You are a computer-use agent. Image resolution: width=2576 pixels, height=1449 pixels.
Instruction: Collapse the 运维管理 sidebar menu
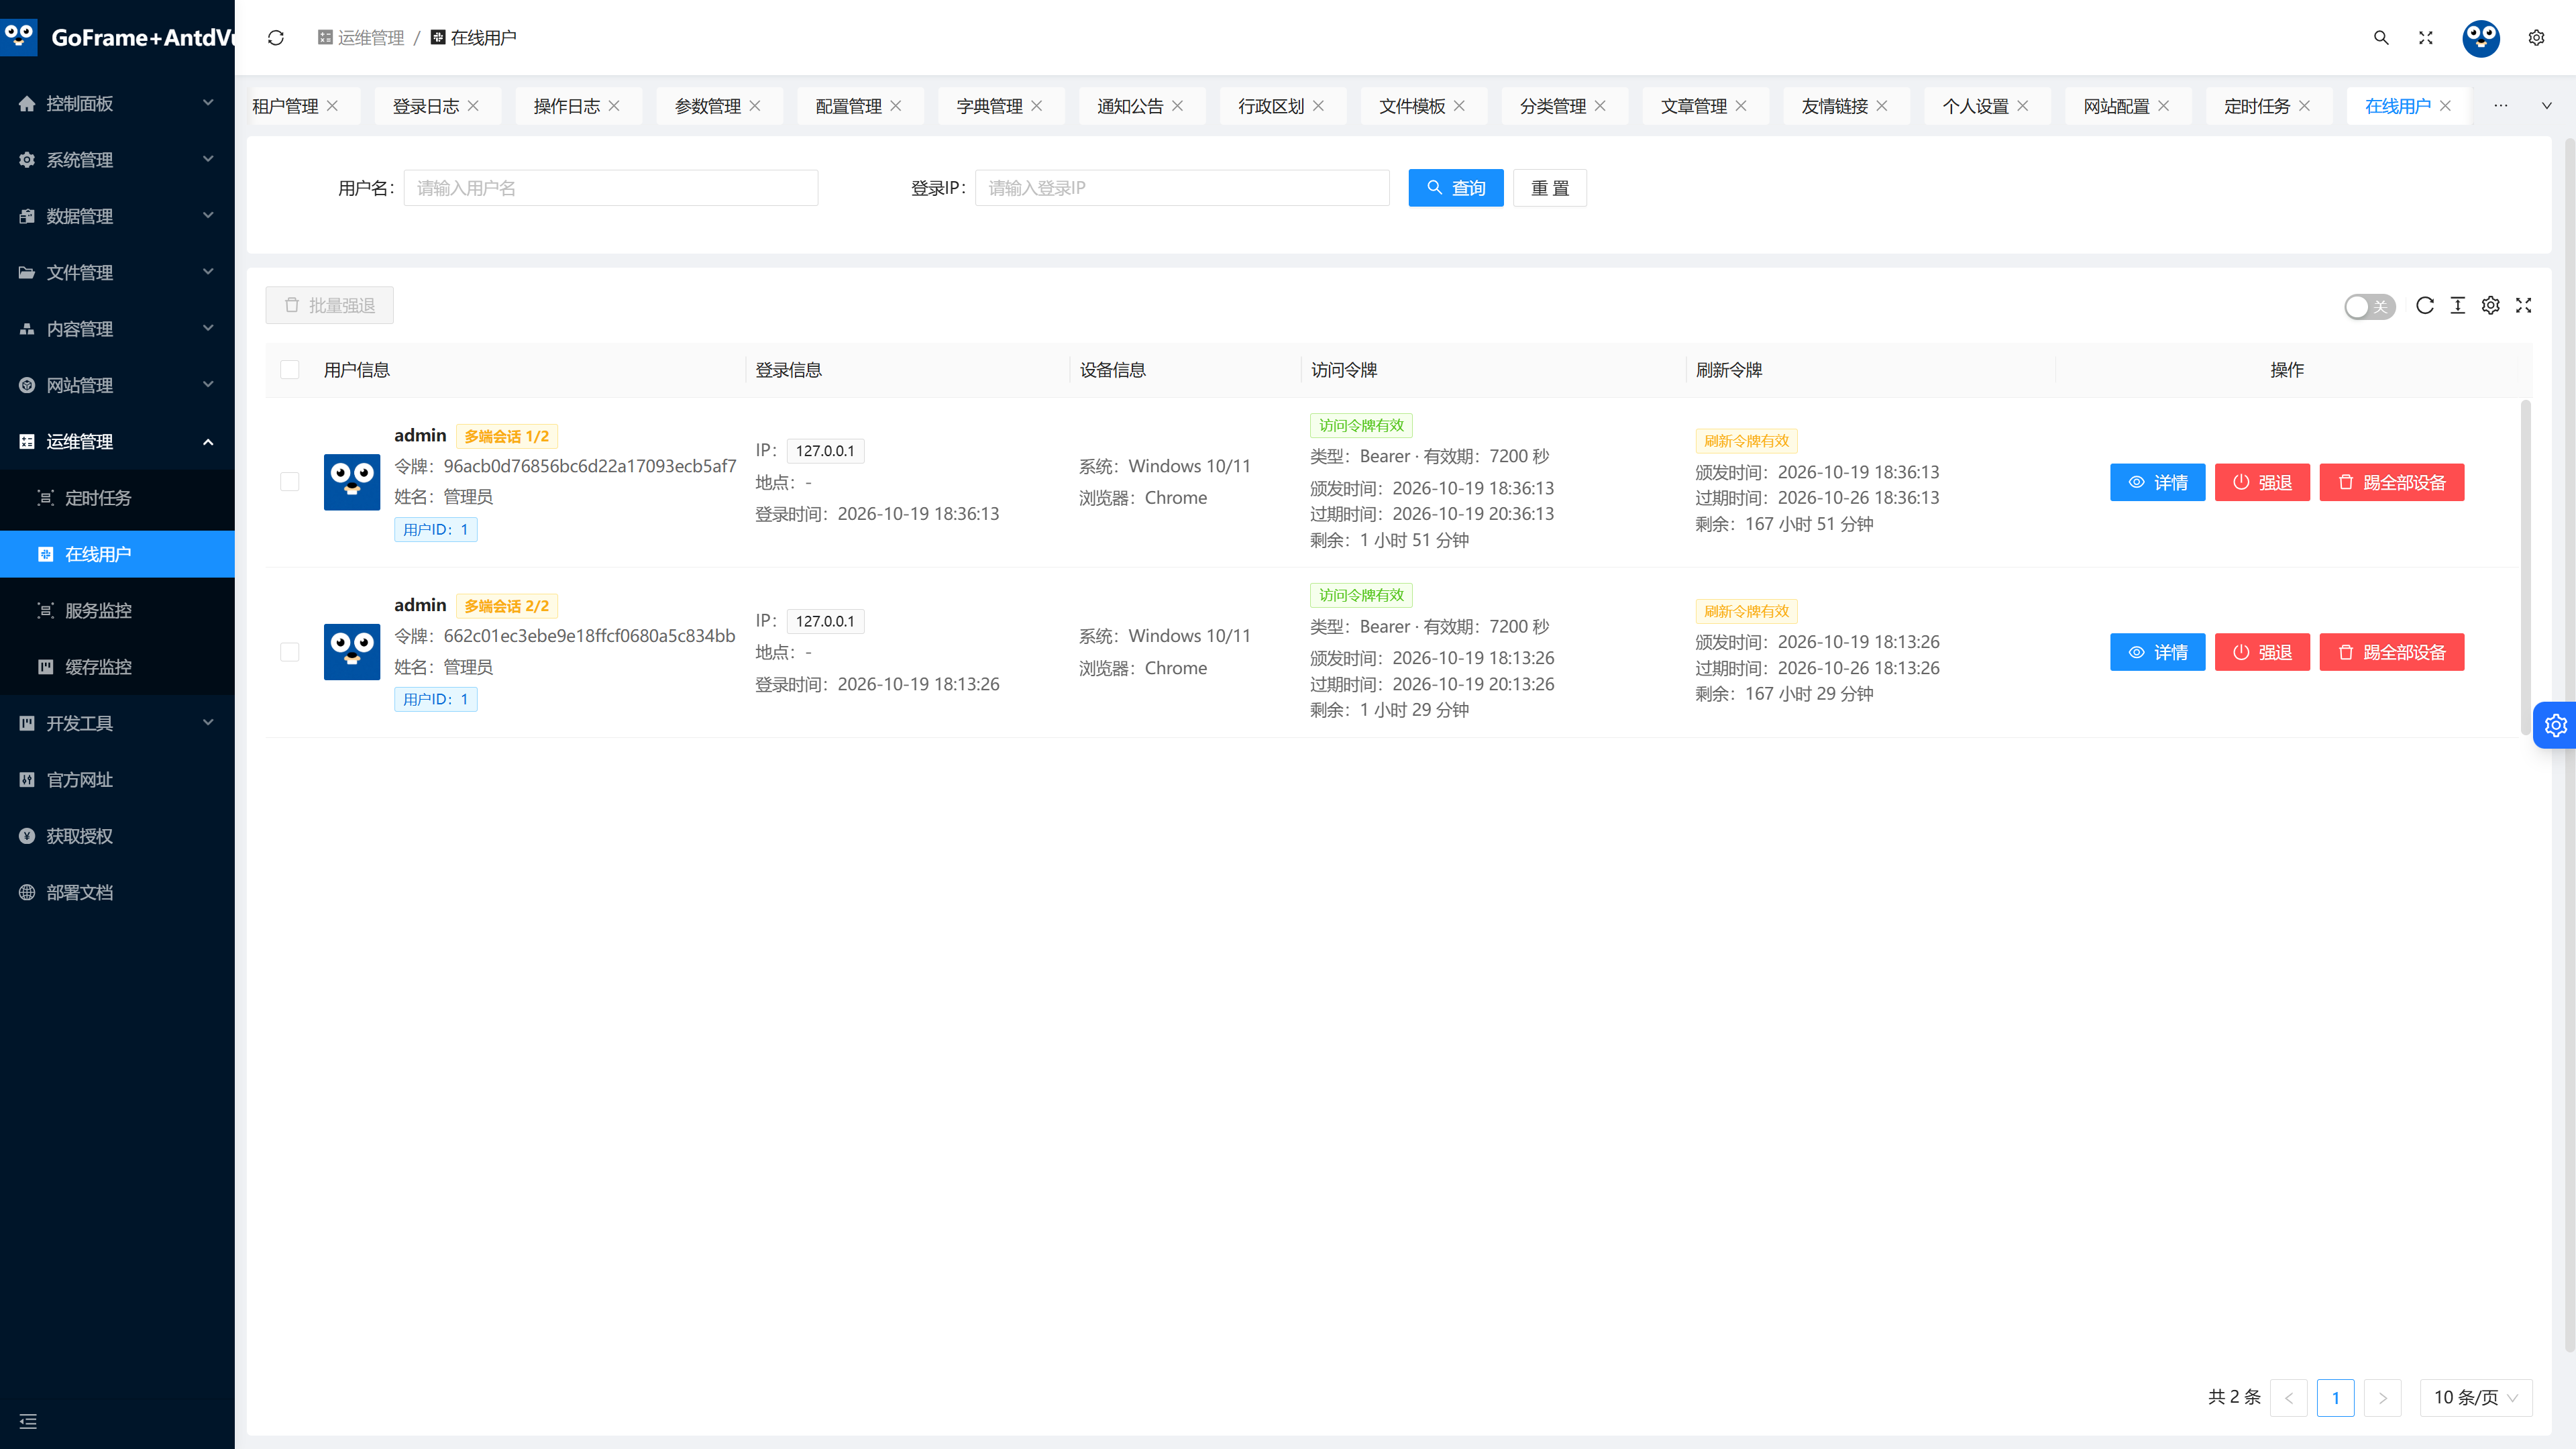click(x=117, y=441)
